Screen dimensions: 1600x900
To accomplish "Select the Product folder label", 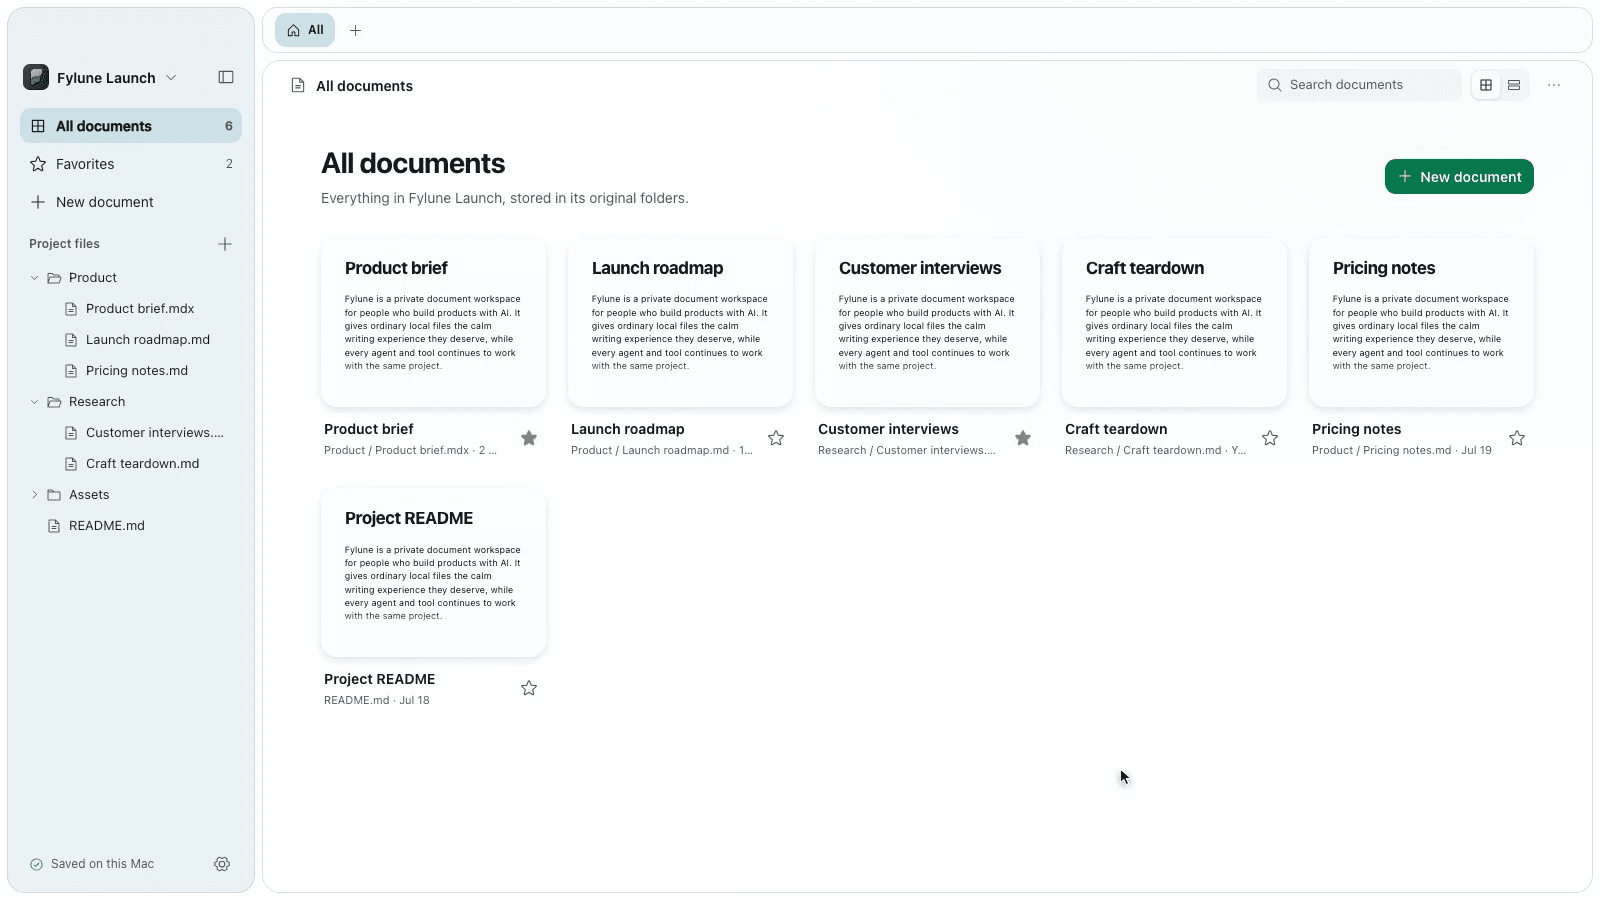I will (93, 278).
